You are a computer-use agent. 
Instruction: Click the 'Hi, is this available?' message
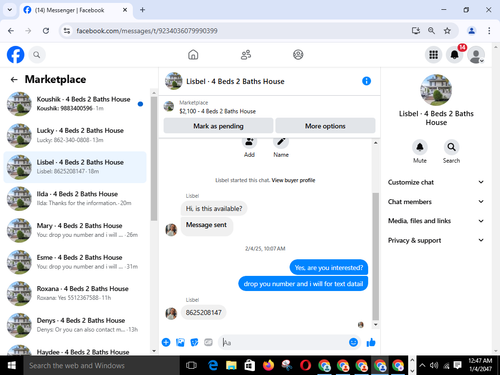[214, 209]
